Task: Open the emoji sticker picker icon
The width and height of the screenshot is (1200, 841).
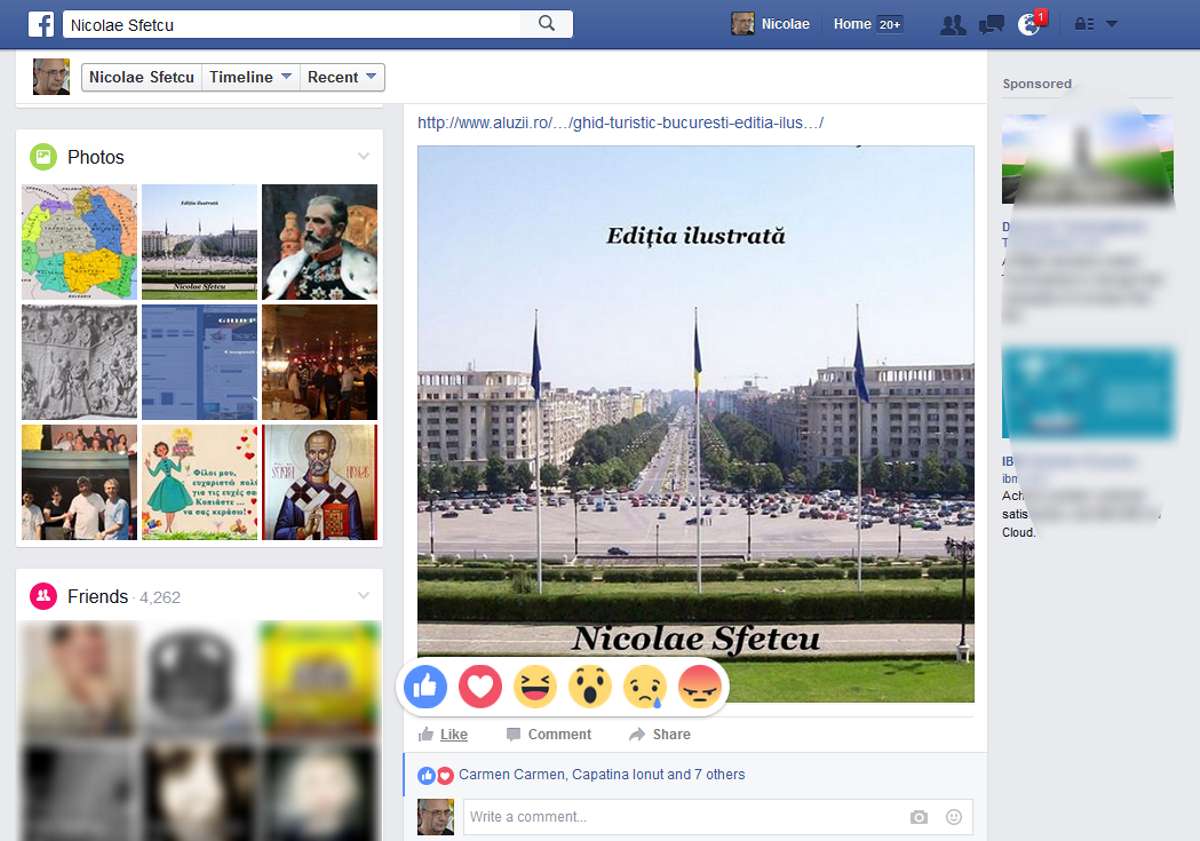Action: [954, 817]
